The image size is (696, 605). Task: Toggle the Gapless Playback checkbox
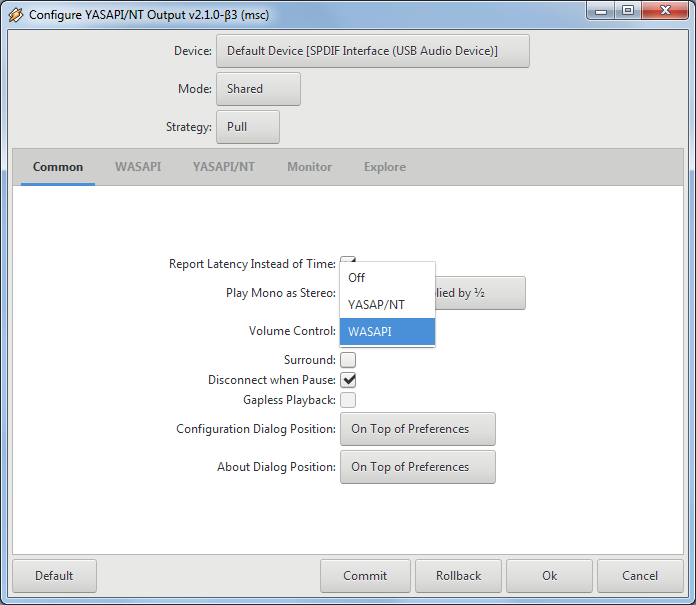click(x=348, y=400)
